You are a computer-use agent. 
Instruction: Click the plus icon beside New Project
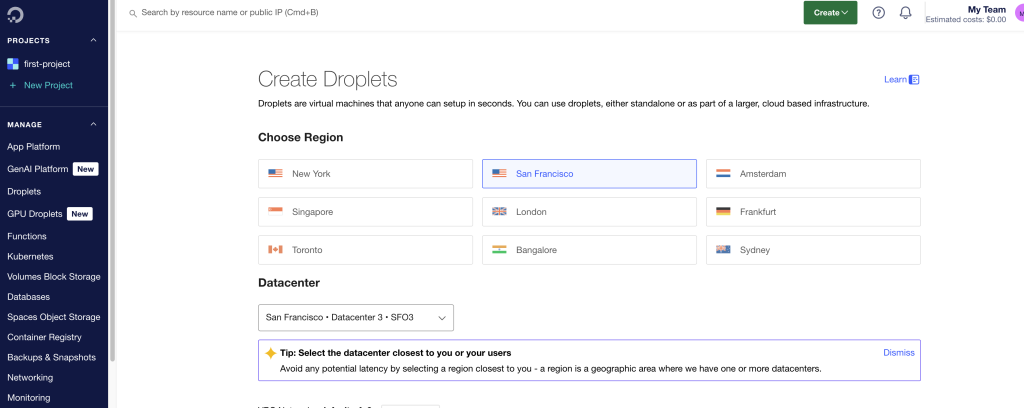[12, 86]
